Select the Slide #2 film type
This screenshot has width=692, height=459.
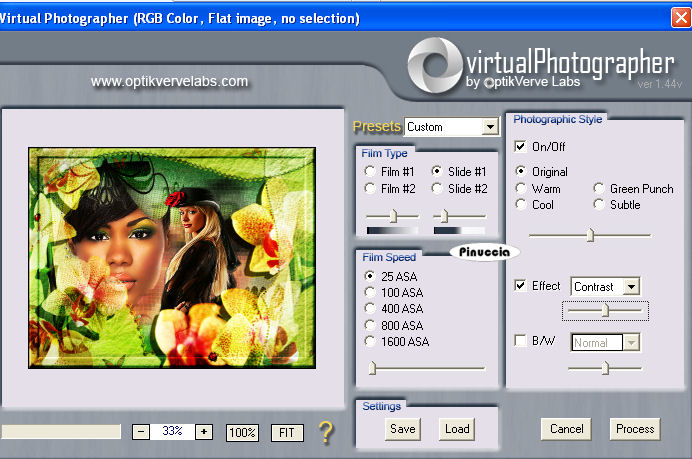pyautogui.click(x=437, y=188)
